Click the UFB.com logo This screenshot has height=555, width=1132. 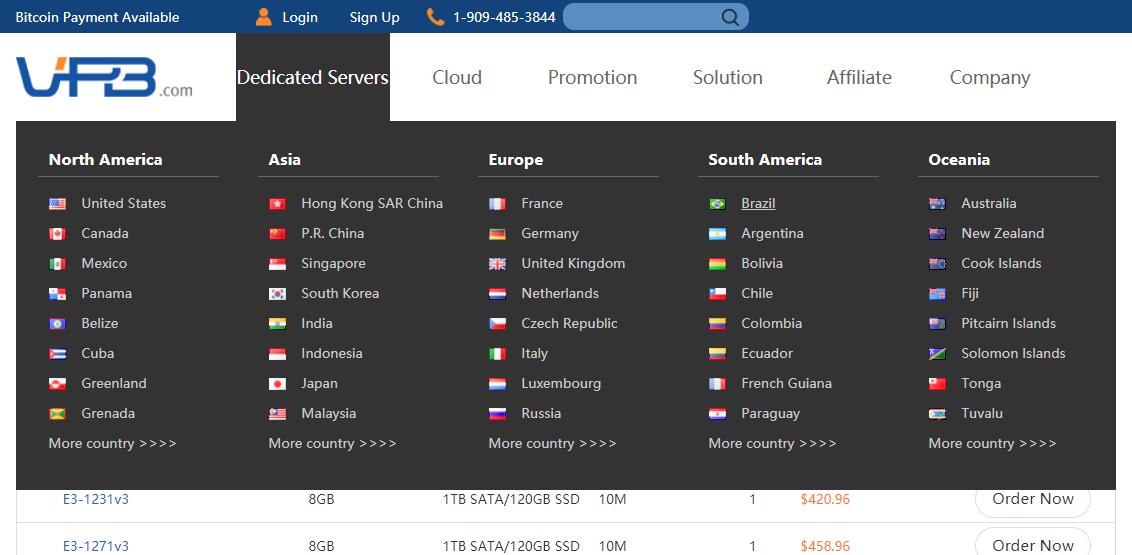click(x=104, y=77)
